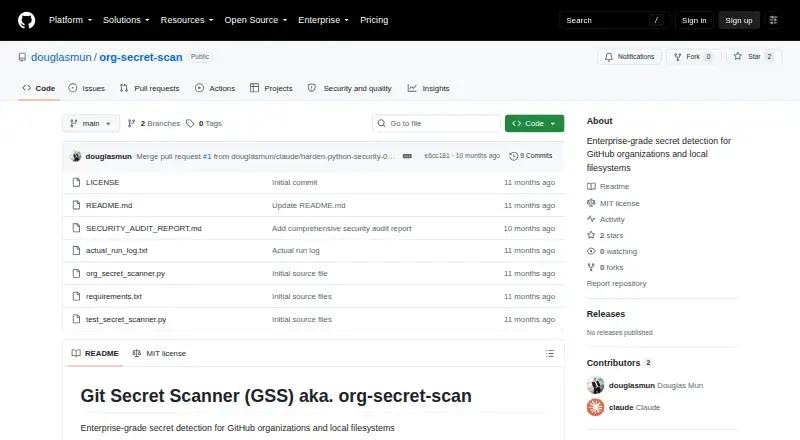This screenshot has width=800, height=440.
Task: Open actual_run_log.txt file
Action: click(x=116, y=251)
